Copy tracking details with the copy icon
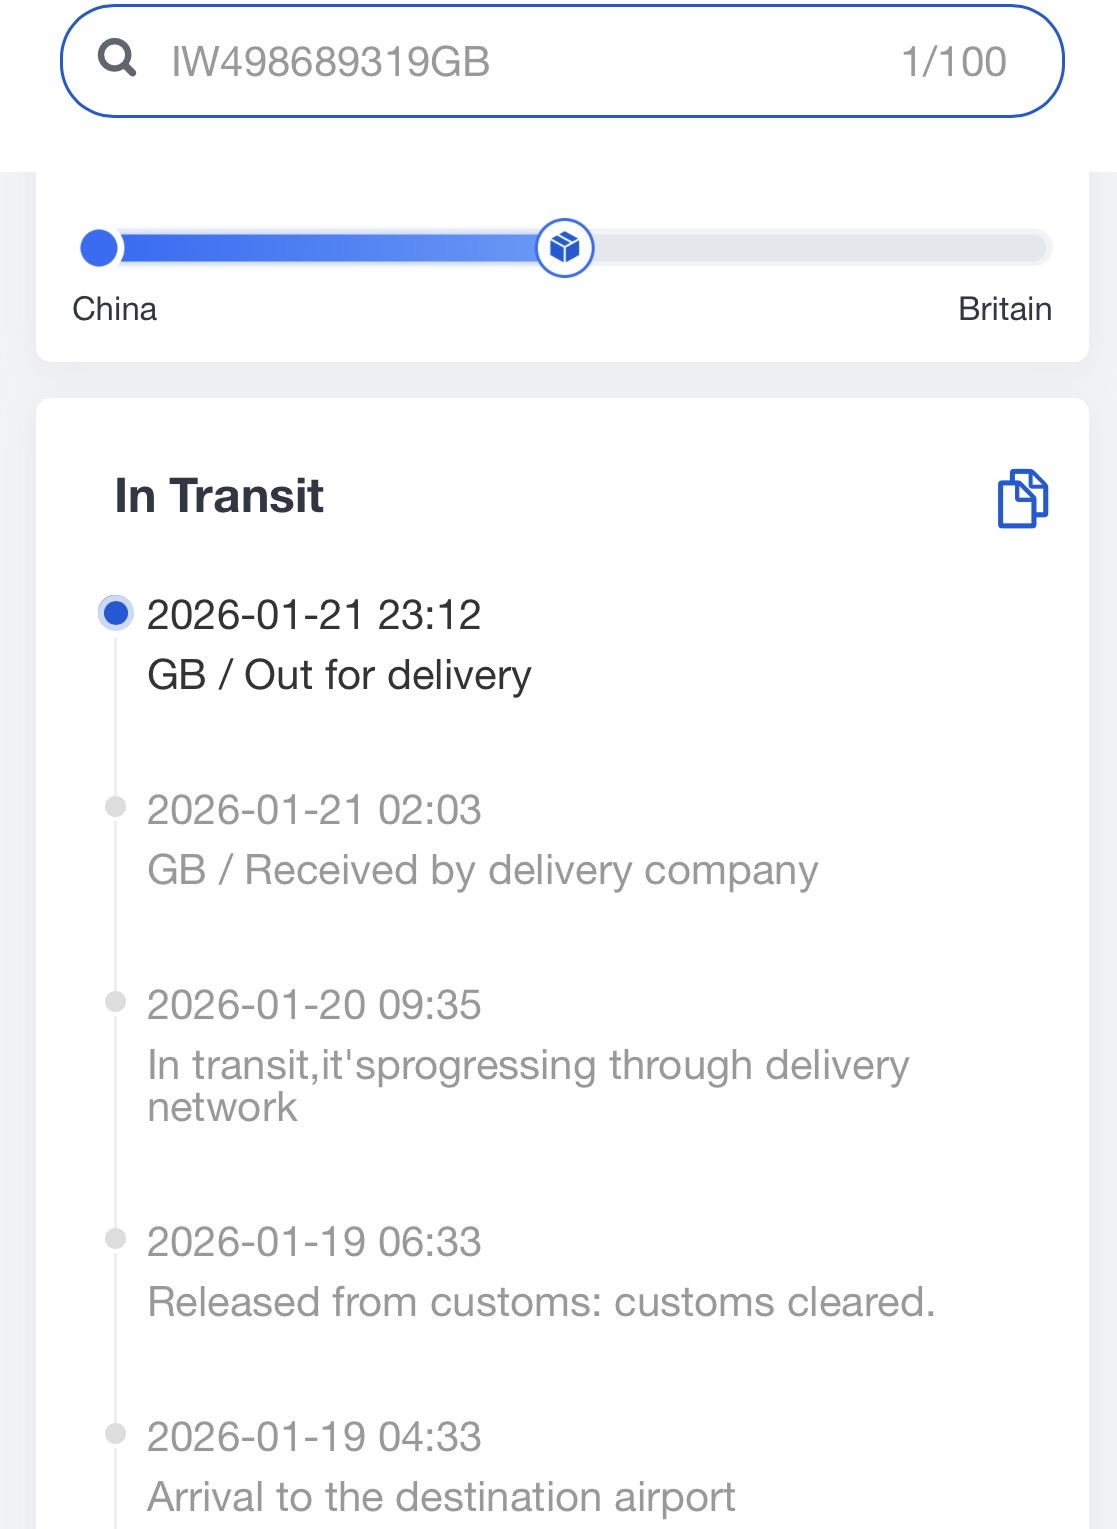This screenshot has width=1117, height=1529. (1022, 498)
